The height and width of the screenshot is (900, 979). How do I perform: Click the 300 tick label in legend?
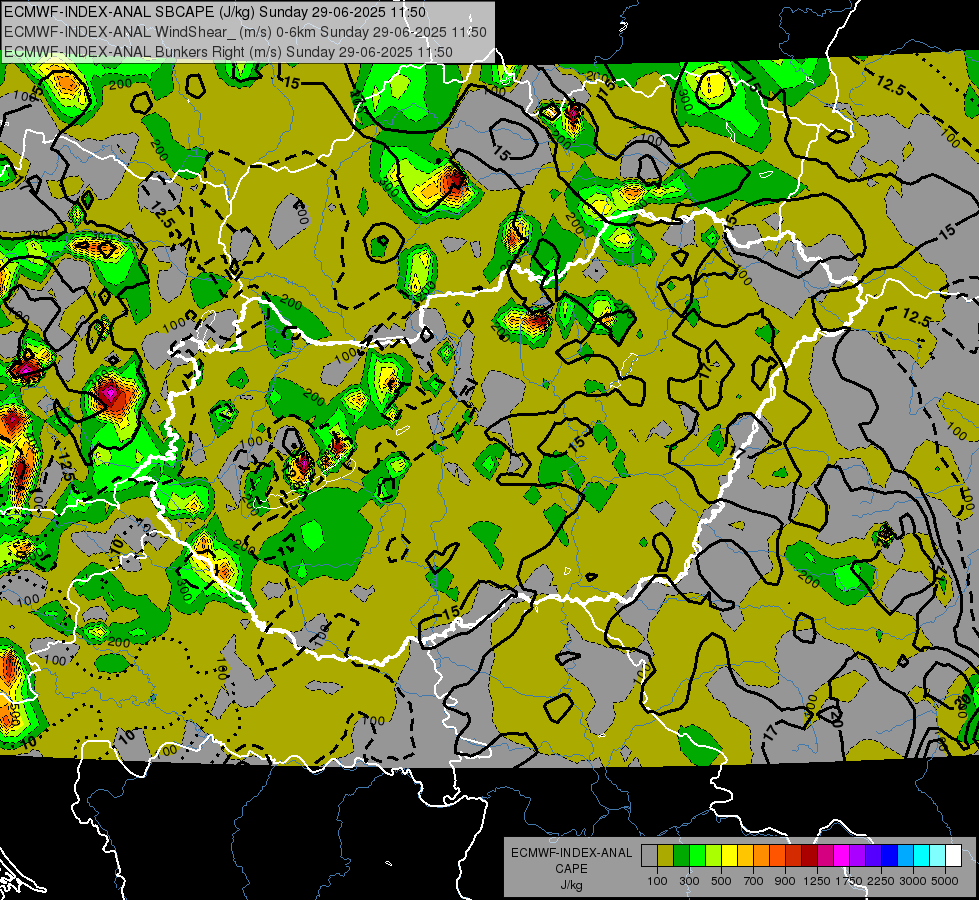[689, 881]
